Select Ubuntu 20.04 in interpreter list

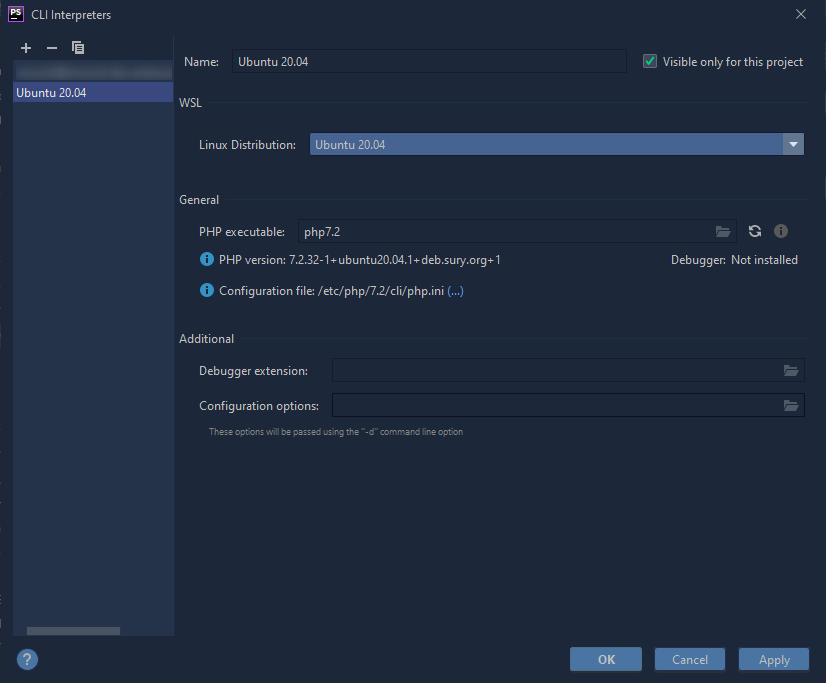click(93, 93)
